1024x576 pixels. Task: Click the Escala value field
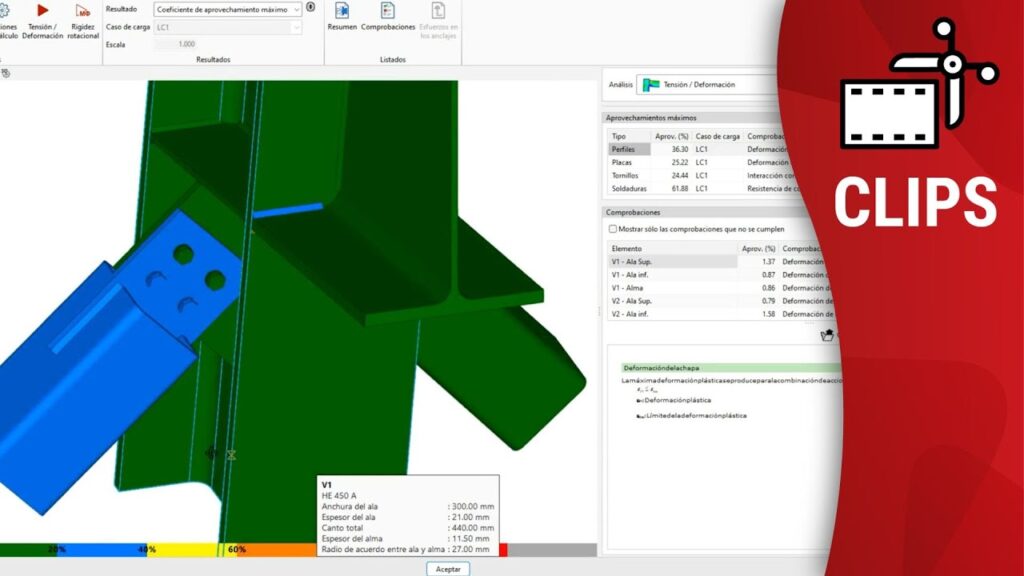click(x=176, y=44)
